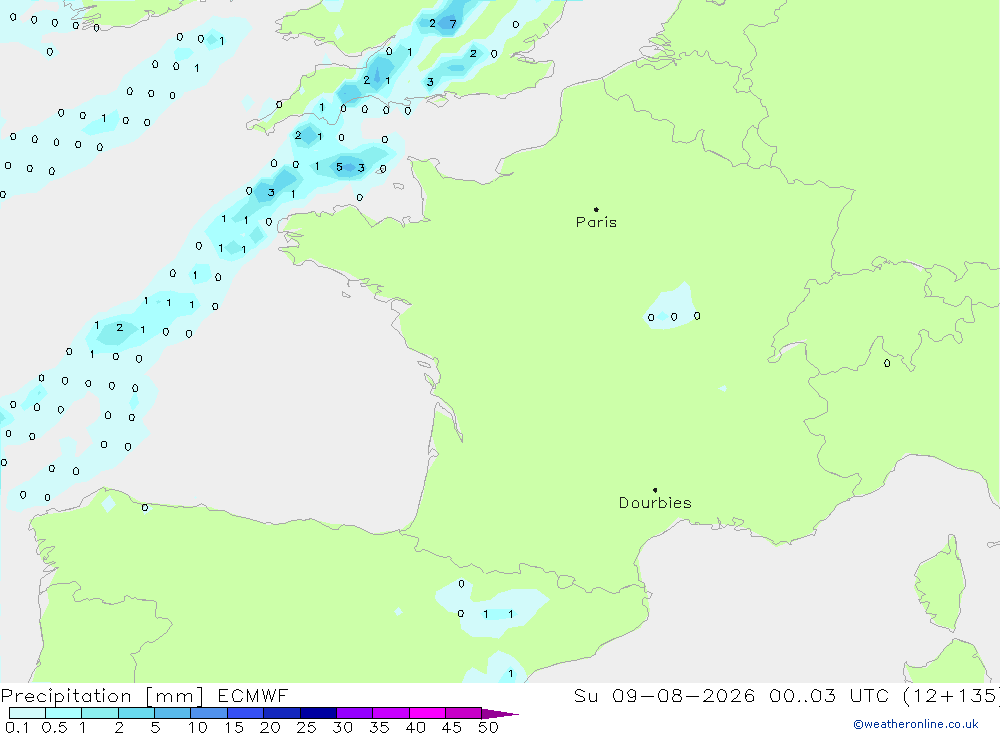This screenshot has width=1000, height=733.
Task: Click the '(12+135)' forecast offset text
Action: pos(952,696)
